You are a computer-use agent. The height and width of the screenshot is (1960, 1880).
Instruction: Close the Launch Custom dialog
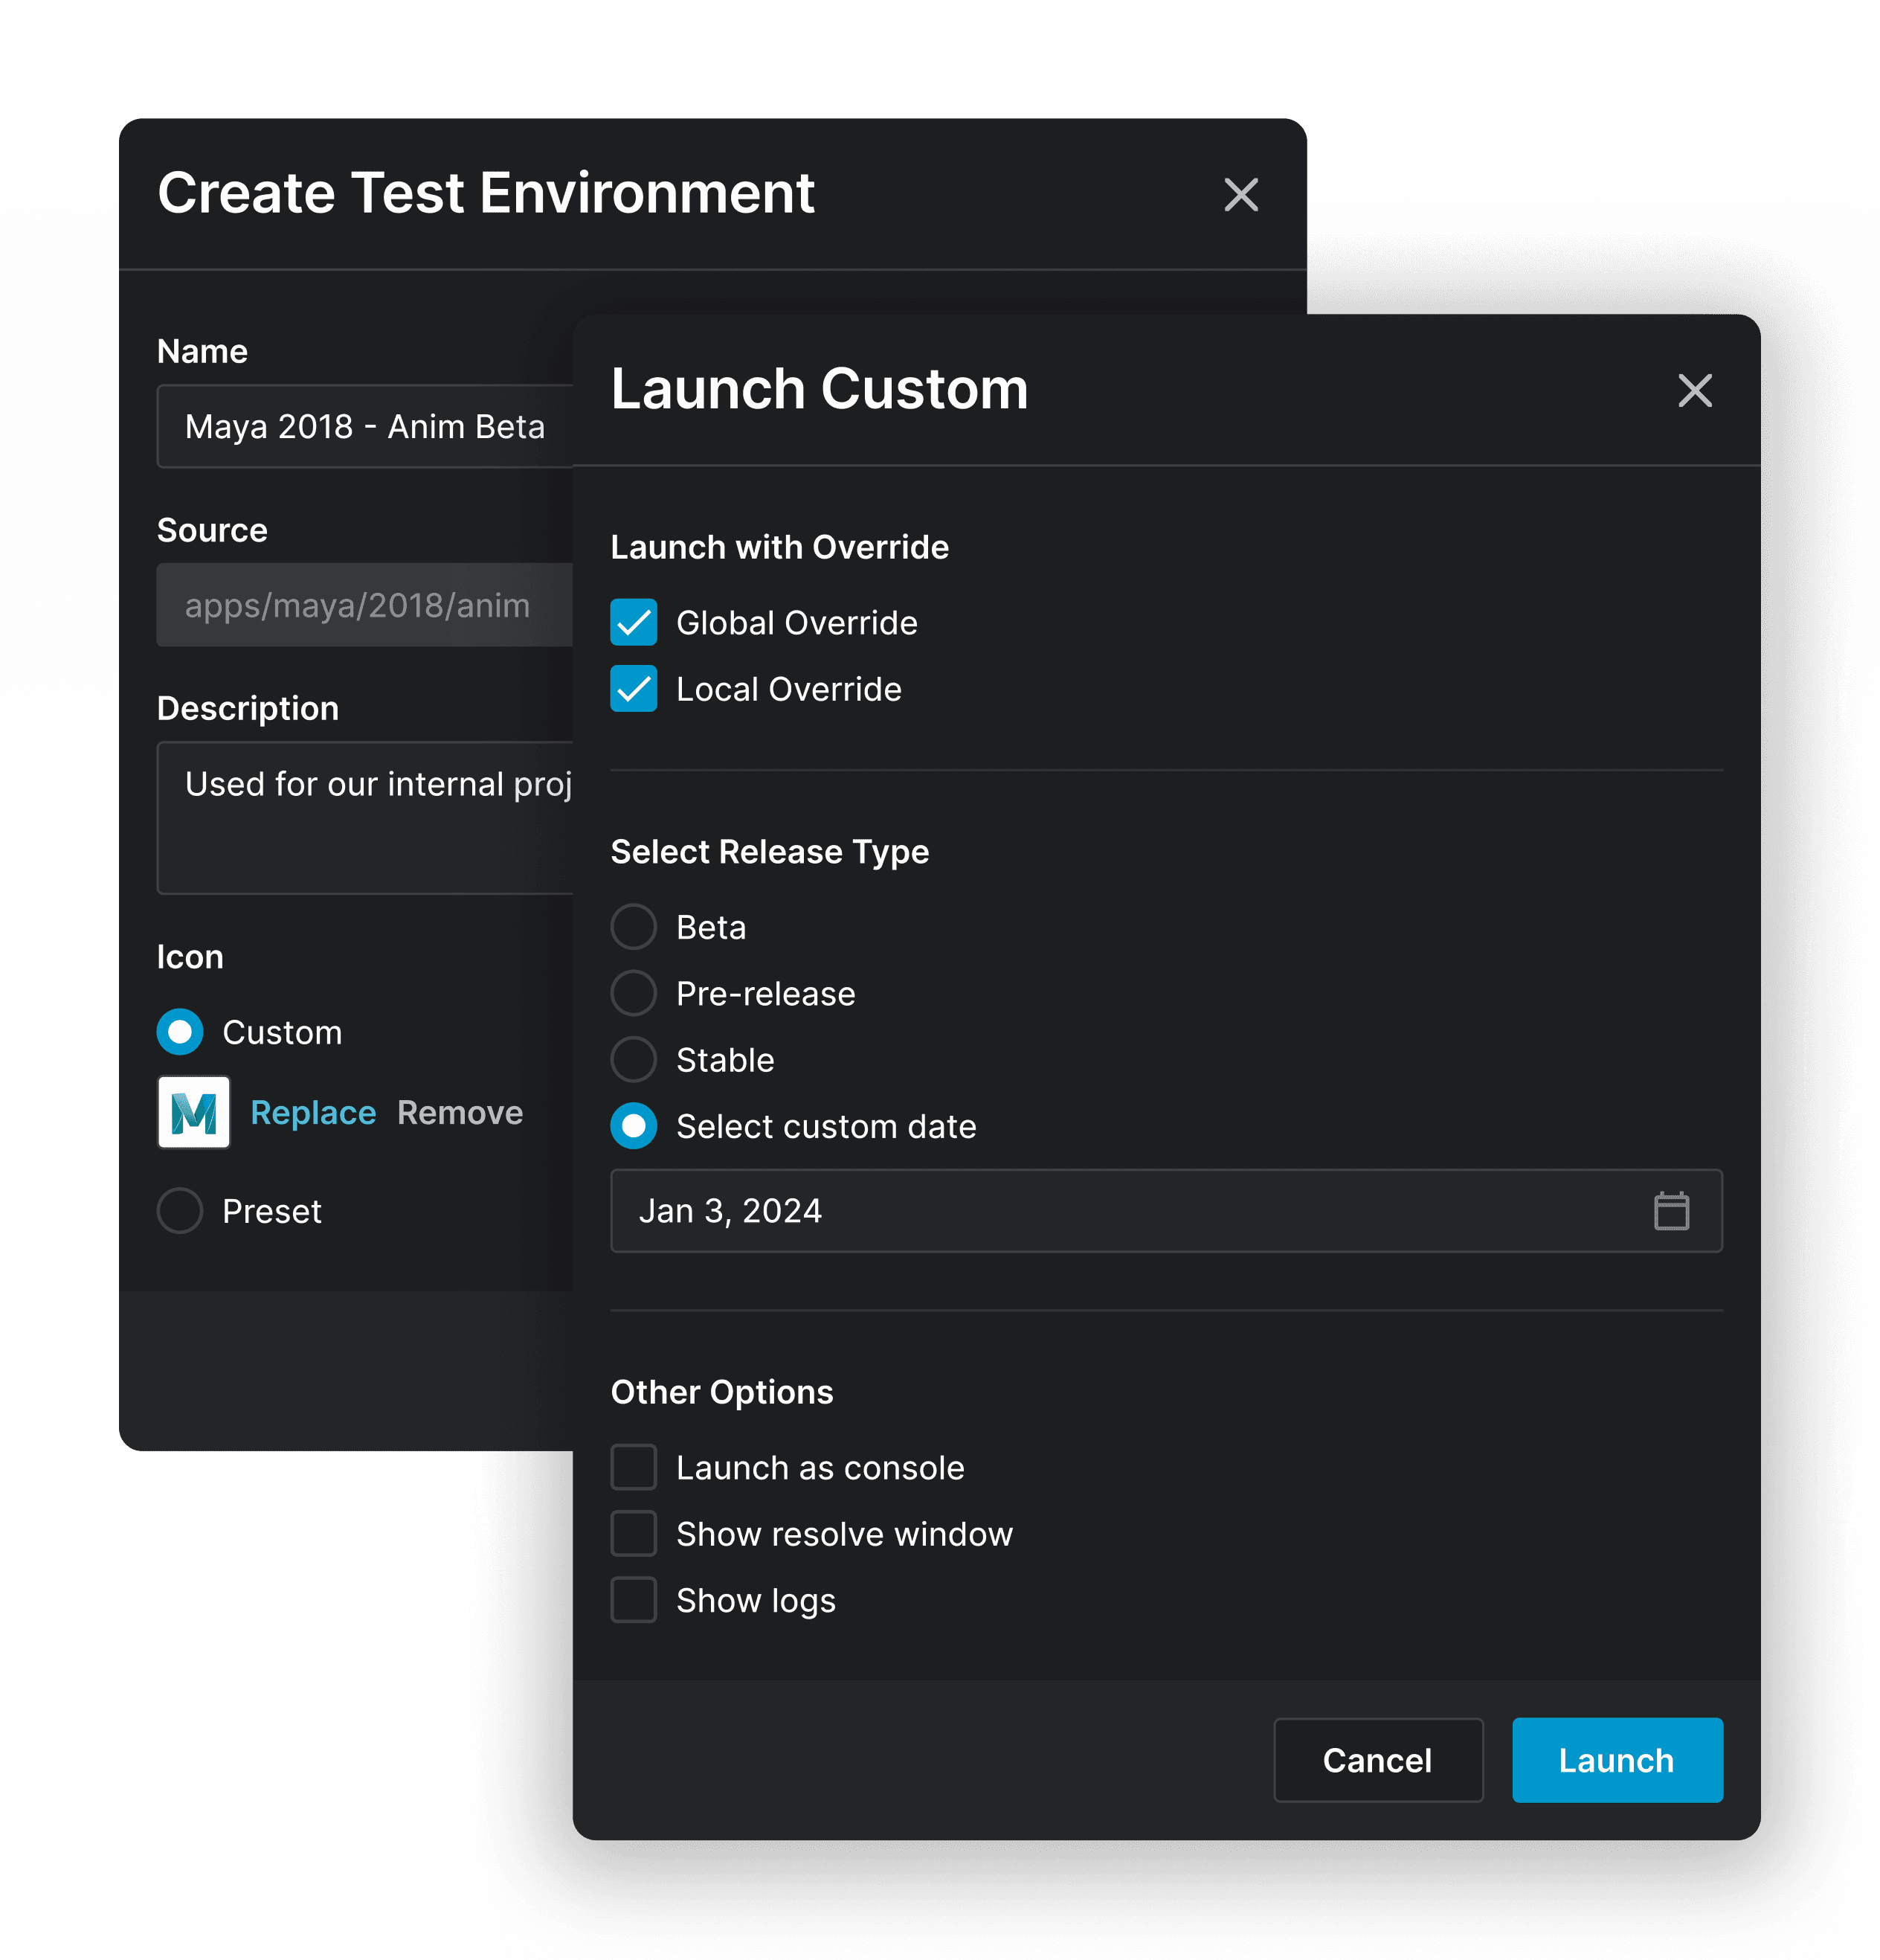[x=1694, y=390]
